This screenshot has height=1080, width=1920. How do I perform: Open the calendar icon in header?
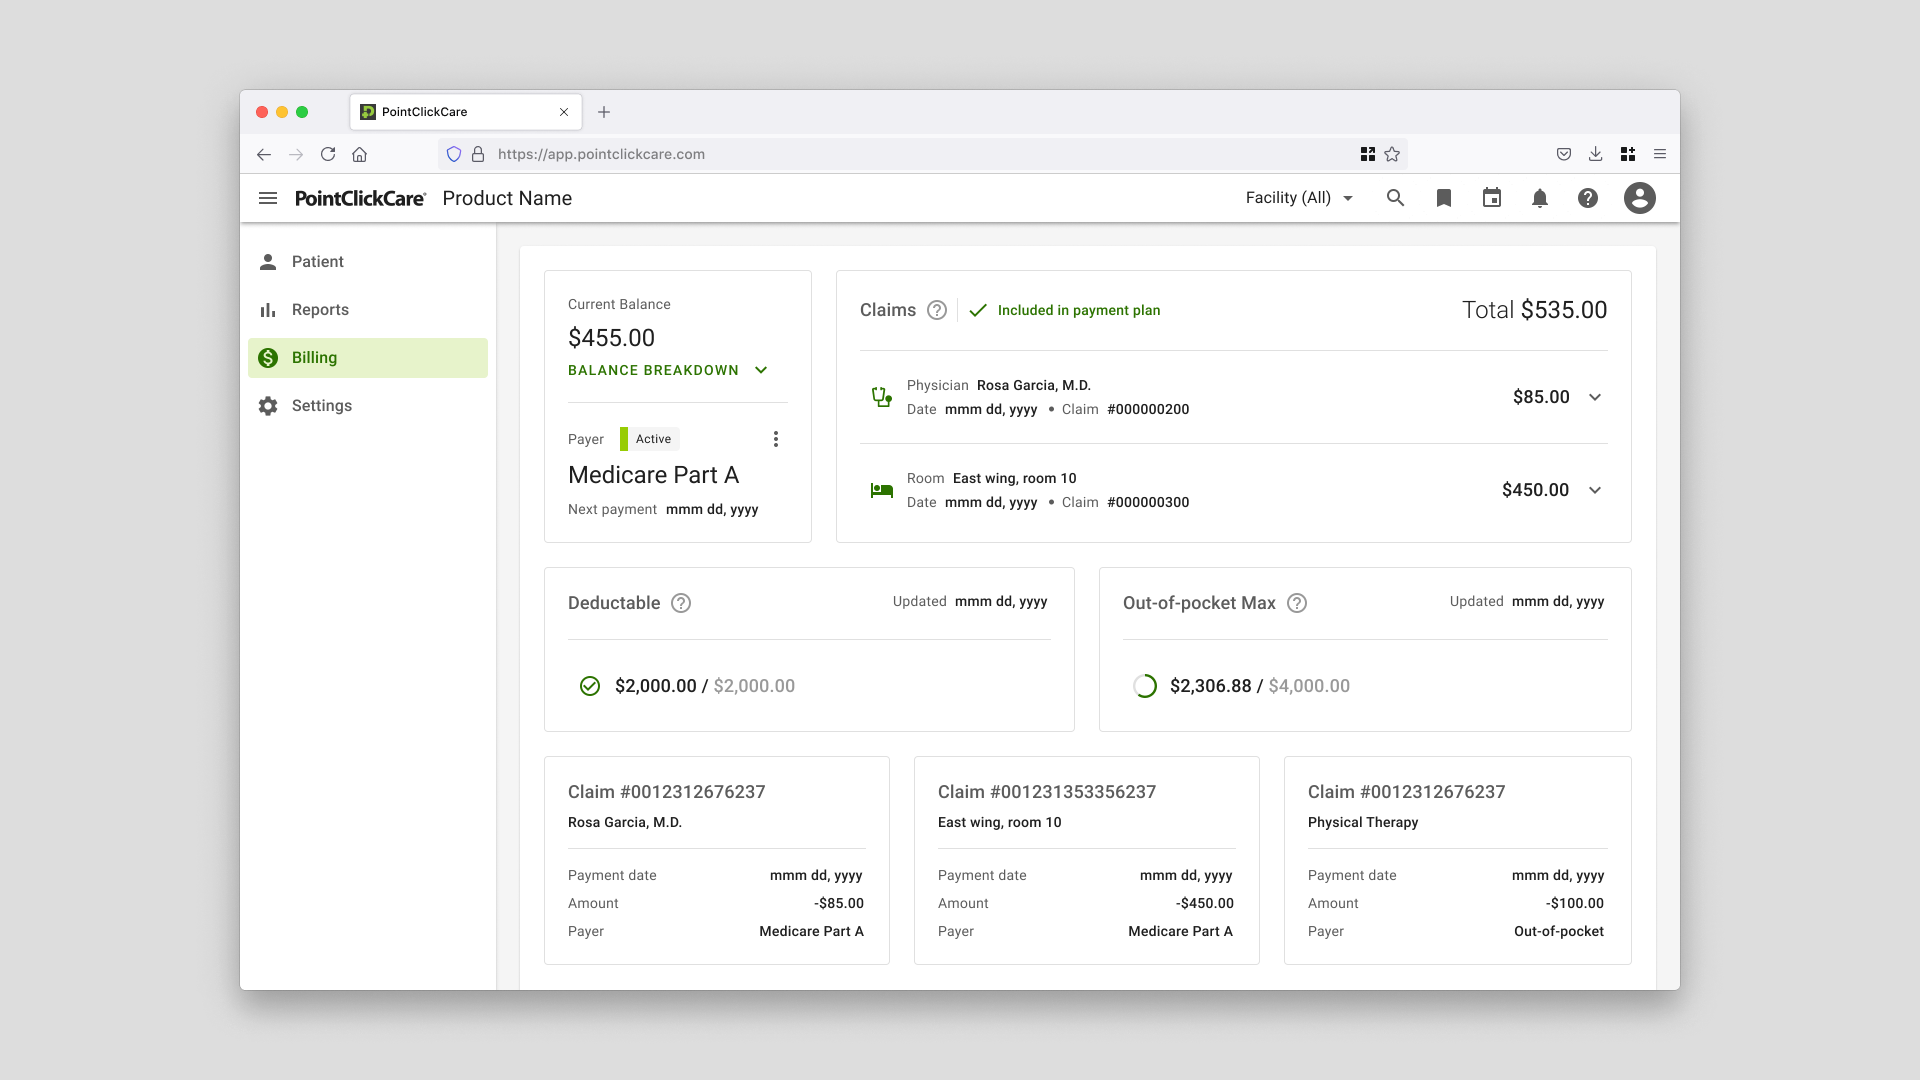coord(1491,198)
